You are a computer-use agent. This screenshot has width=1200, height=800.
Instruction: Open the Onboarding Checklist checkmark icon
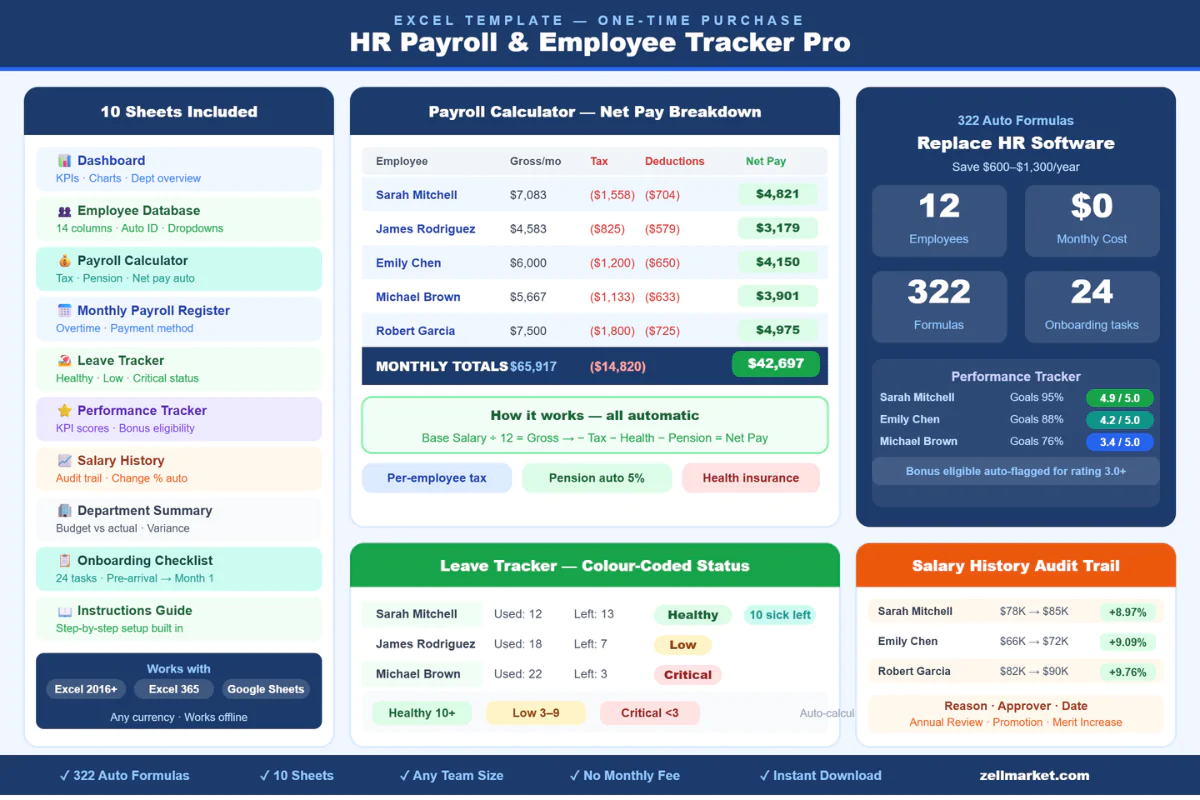tap(65, 560)
